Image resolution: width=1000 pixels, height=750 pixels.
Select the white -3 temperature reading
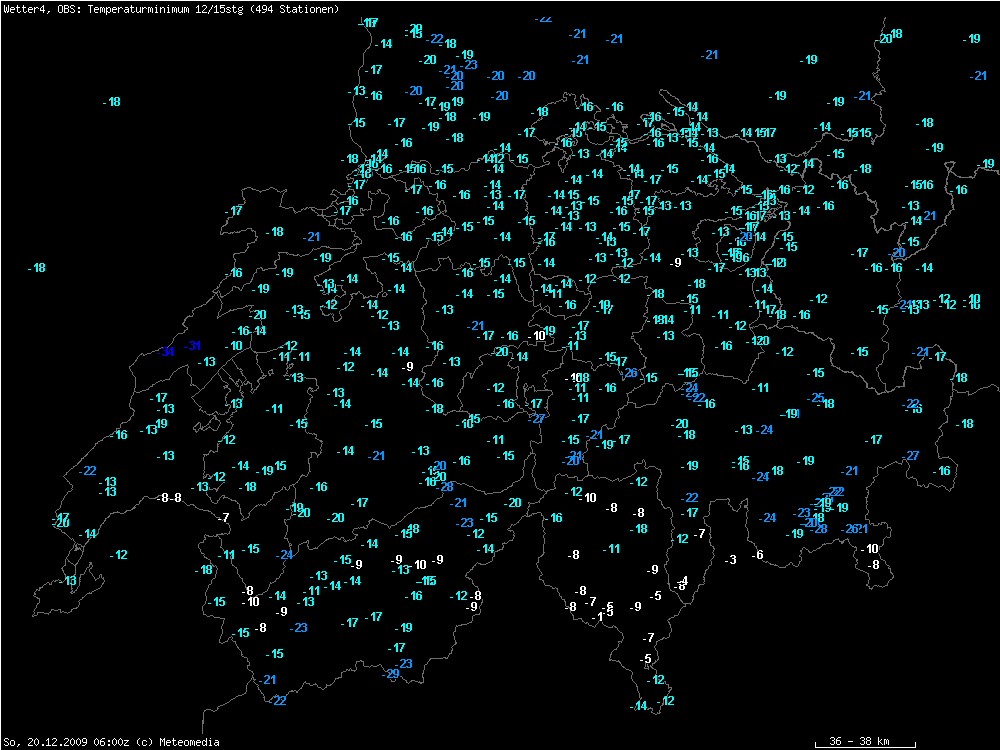(x=730, y=559)
